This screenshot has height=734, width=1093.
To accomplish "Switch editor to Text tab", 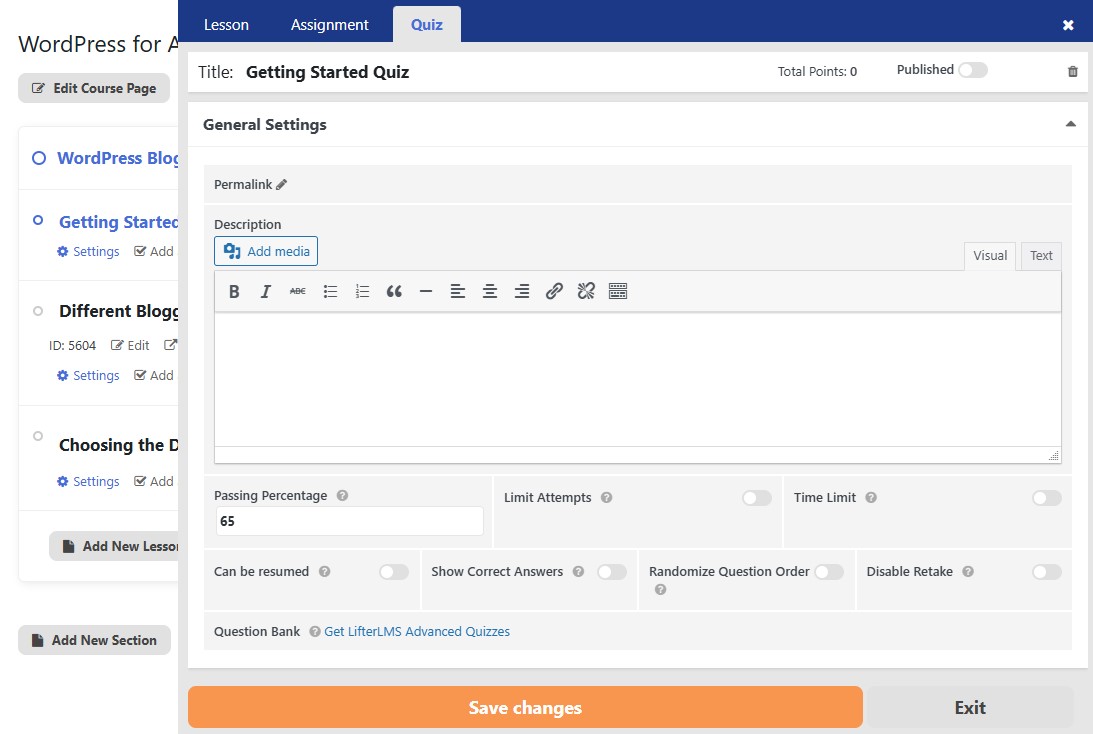I will (x=1041, y=256).
